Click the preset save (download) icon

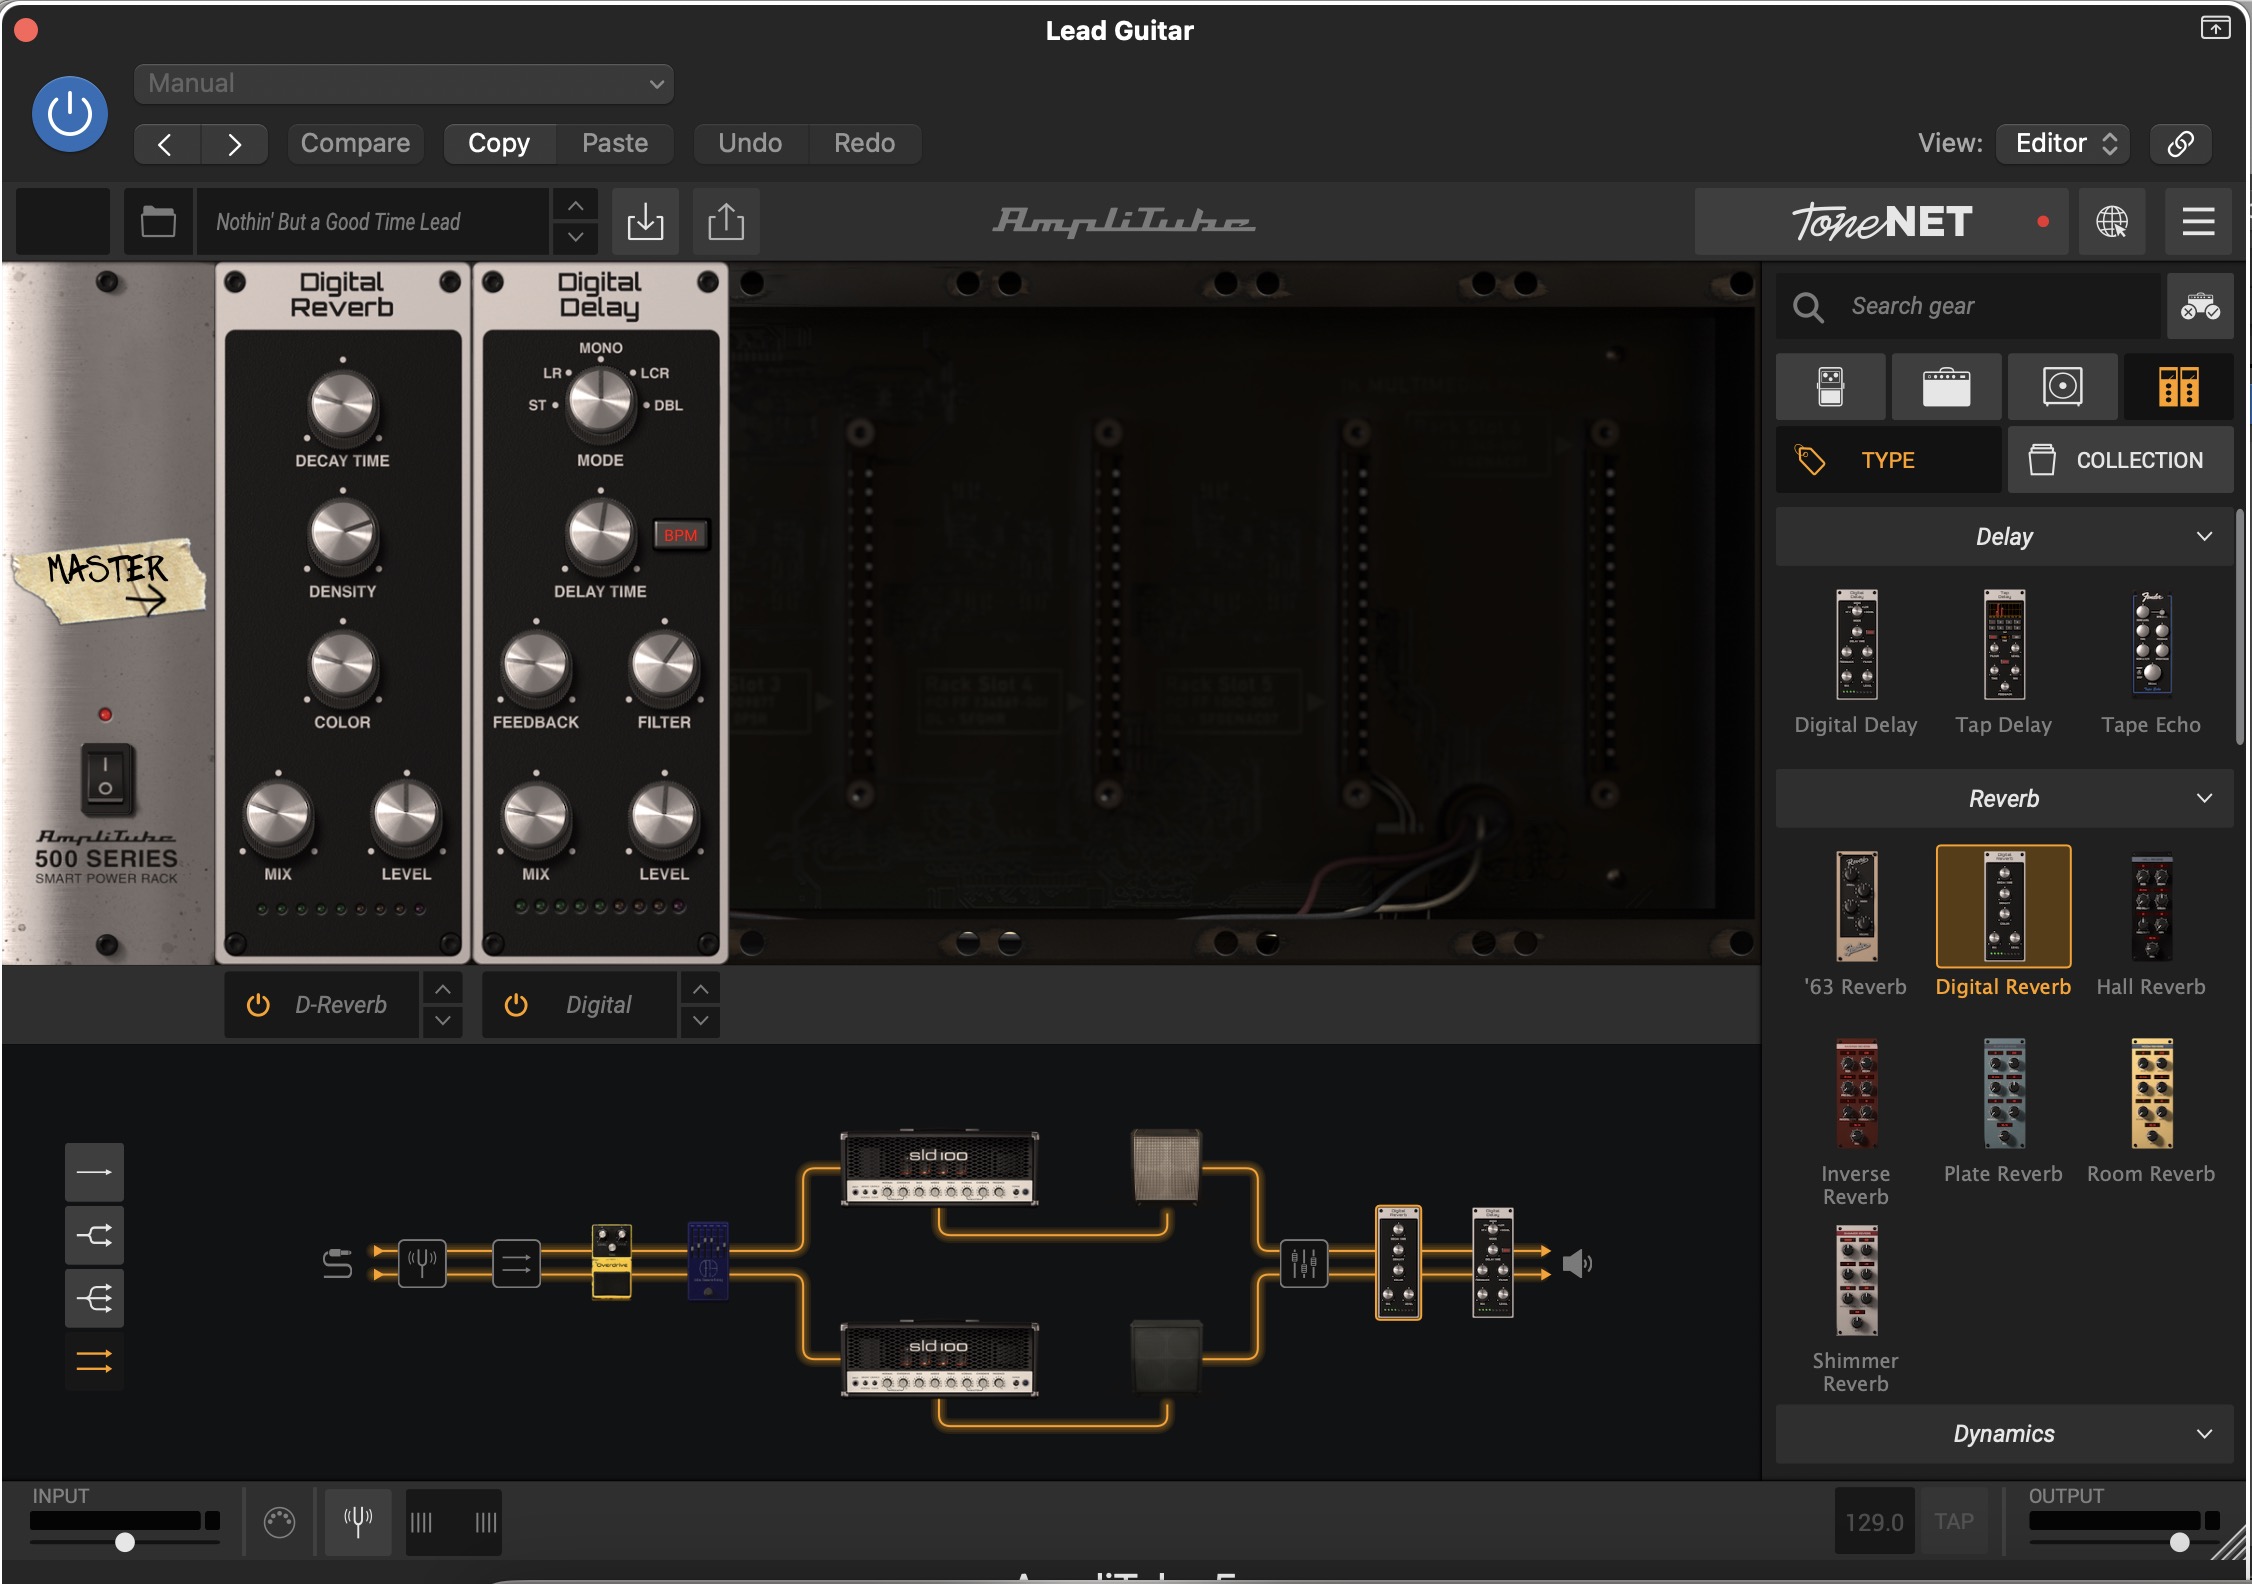point(645,221)
